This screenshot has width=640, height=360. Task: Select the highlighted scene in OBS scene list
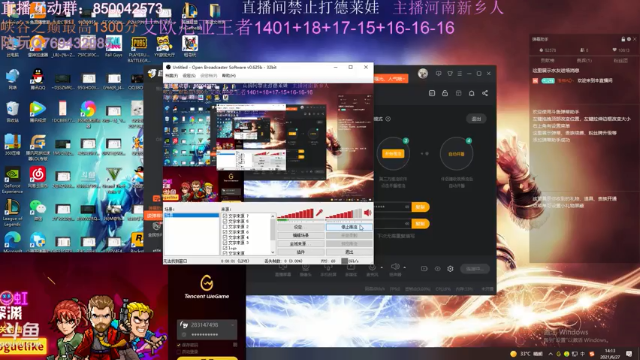[x=191, y=215]
